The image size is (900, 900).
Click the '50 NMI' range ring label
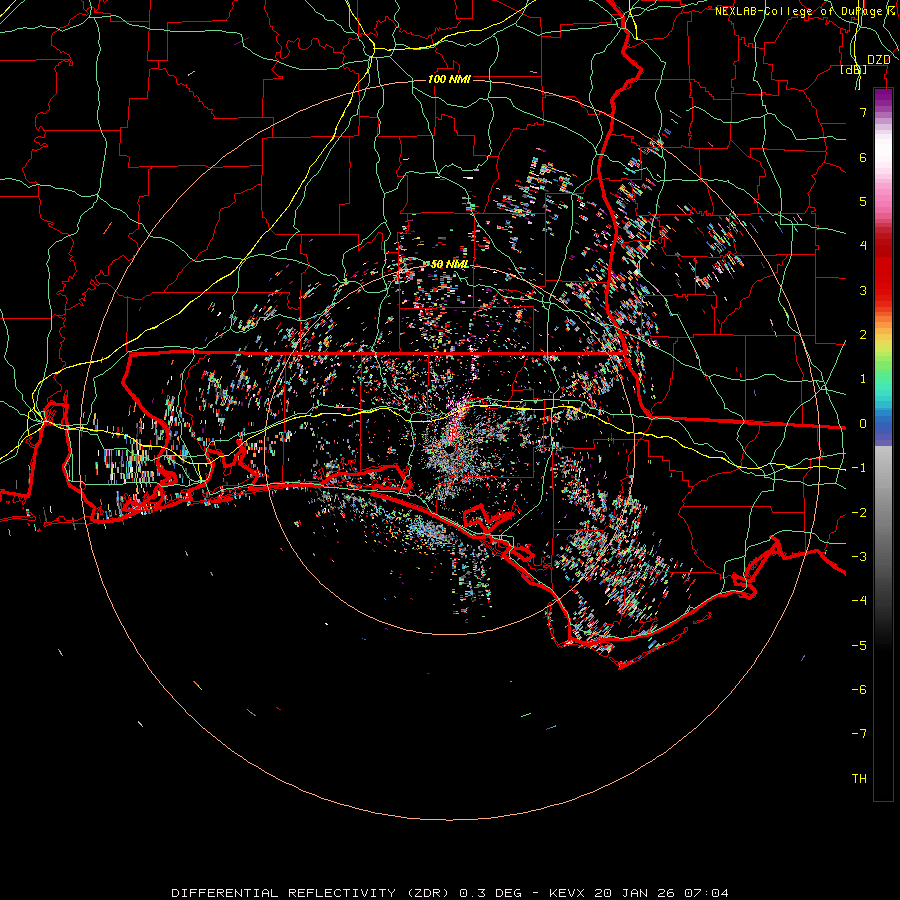(x=449, y=264)
